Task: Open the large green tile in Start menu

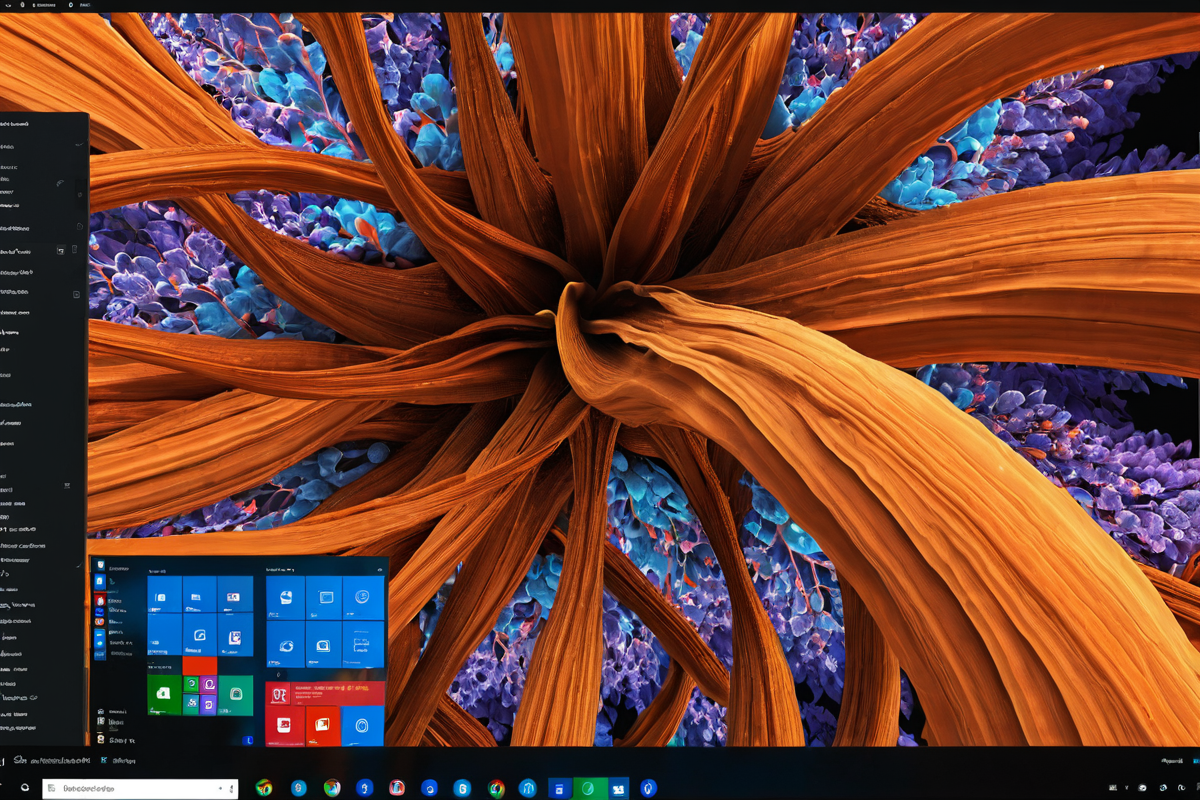Action: (164, 694)
